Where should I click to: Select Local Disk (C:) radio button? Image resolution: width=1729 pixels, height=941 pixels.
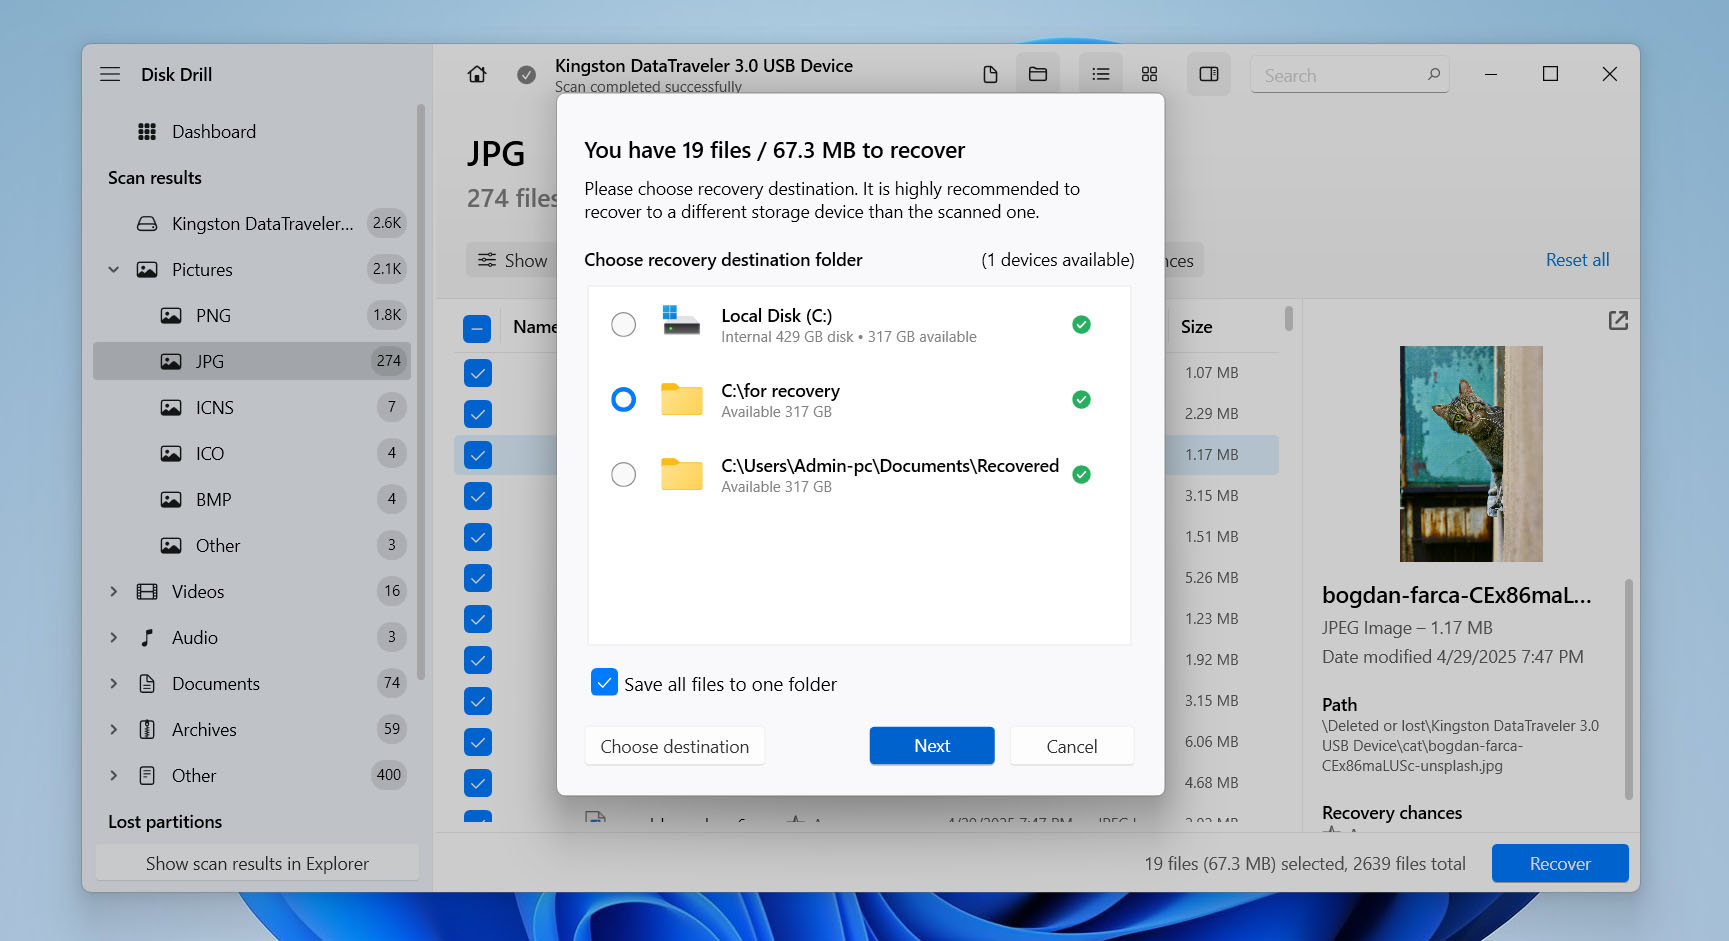point(623,324)
